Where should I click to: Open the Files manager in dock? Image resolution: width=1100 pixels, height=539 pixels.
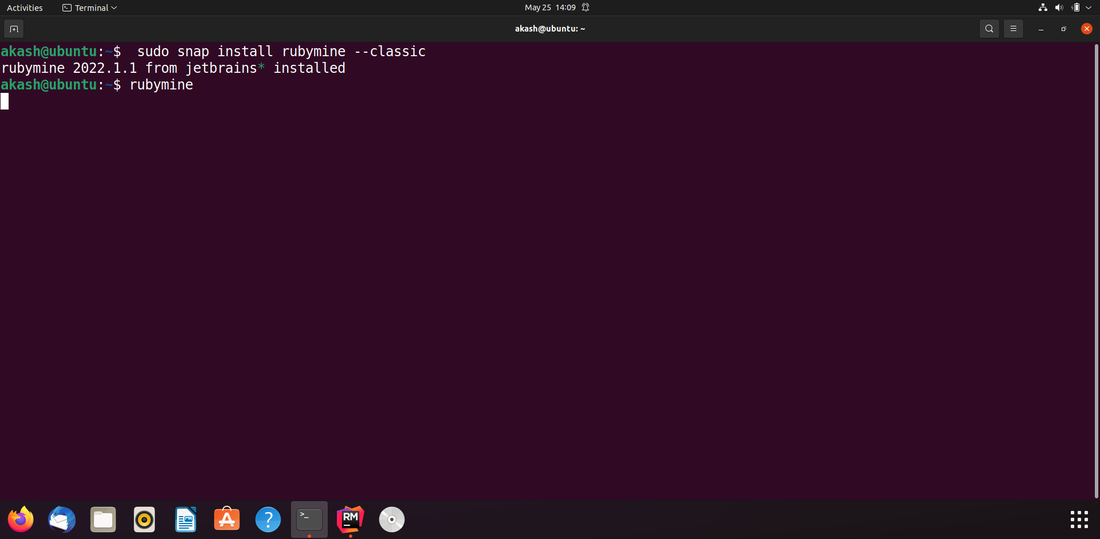103,519
